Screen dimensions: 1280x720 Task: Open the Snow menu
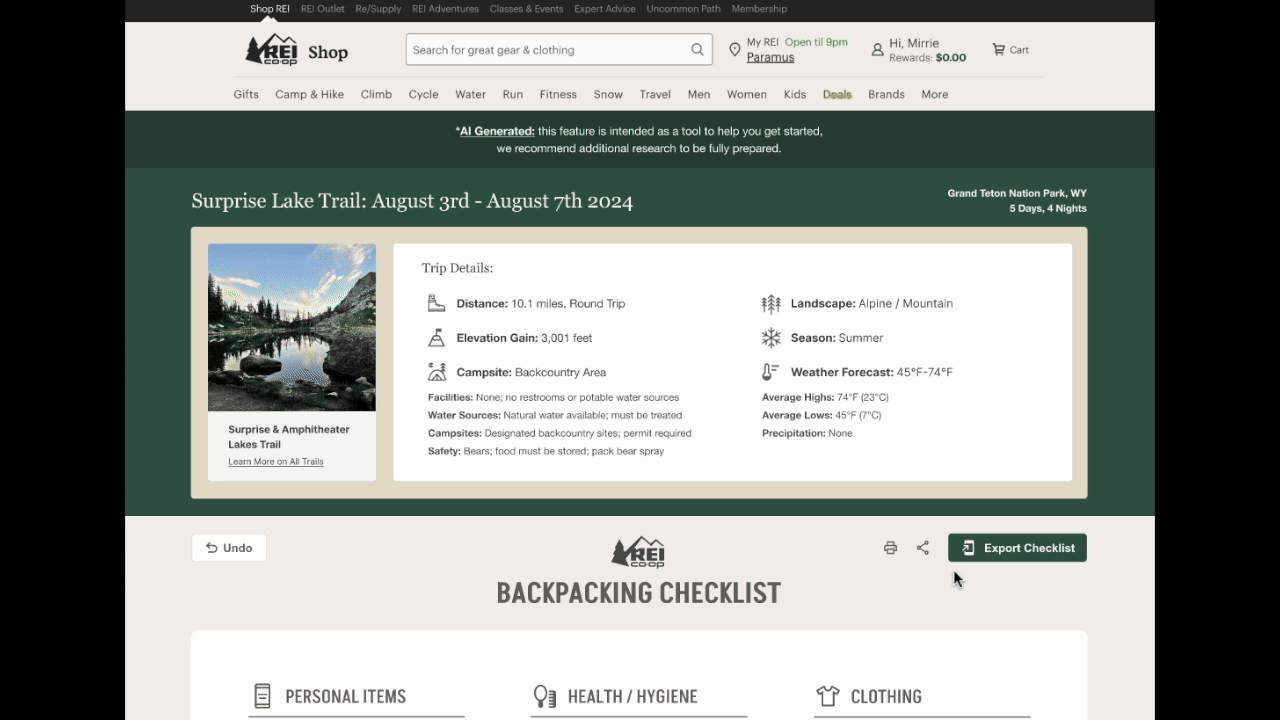click(x=608, y=94)
